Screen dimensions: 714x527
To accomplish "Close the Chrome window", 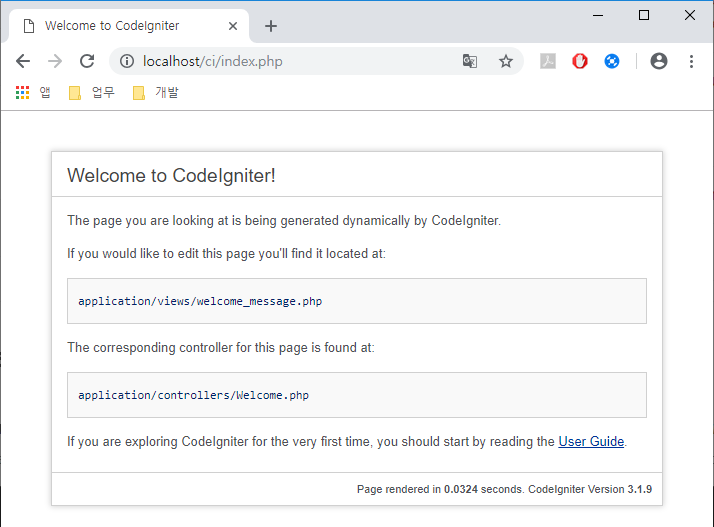I will [x=690, y=15].
